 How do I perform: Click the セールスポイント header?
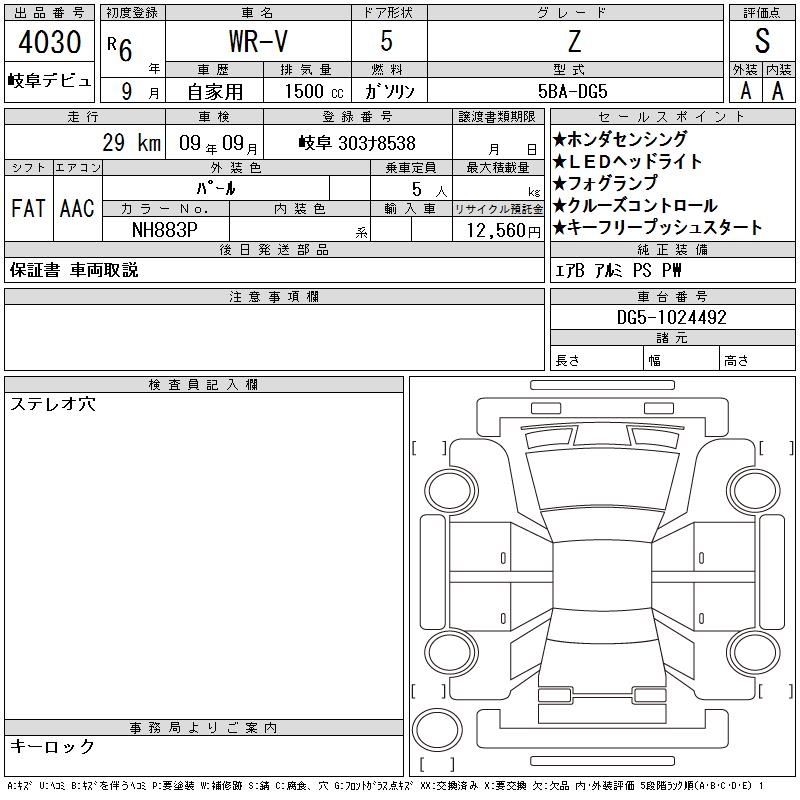(672, 116)
